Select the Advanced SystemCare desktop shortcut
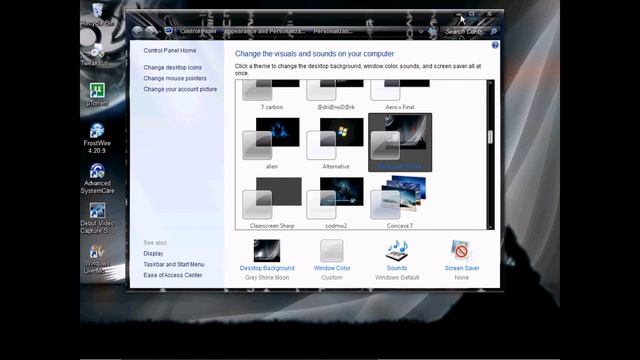 pos(97,178)
